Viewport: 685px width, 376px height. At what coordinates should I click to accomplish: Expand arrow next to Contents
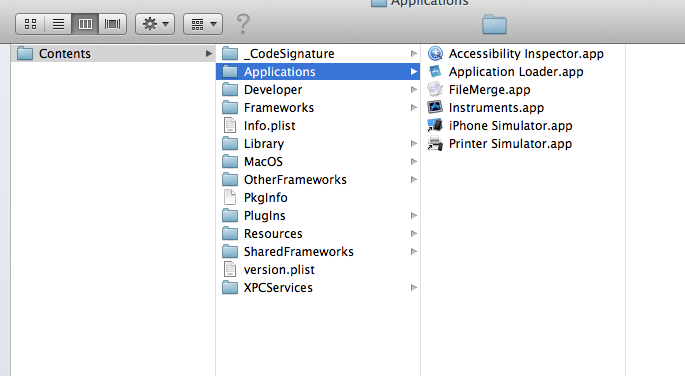click(x=209, y=53)
